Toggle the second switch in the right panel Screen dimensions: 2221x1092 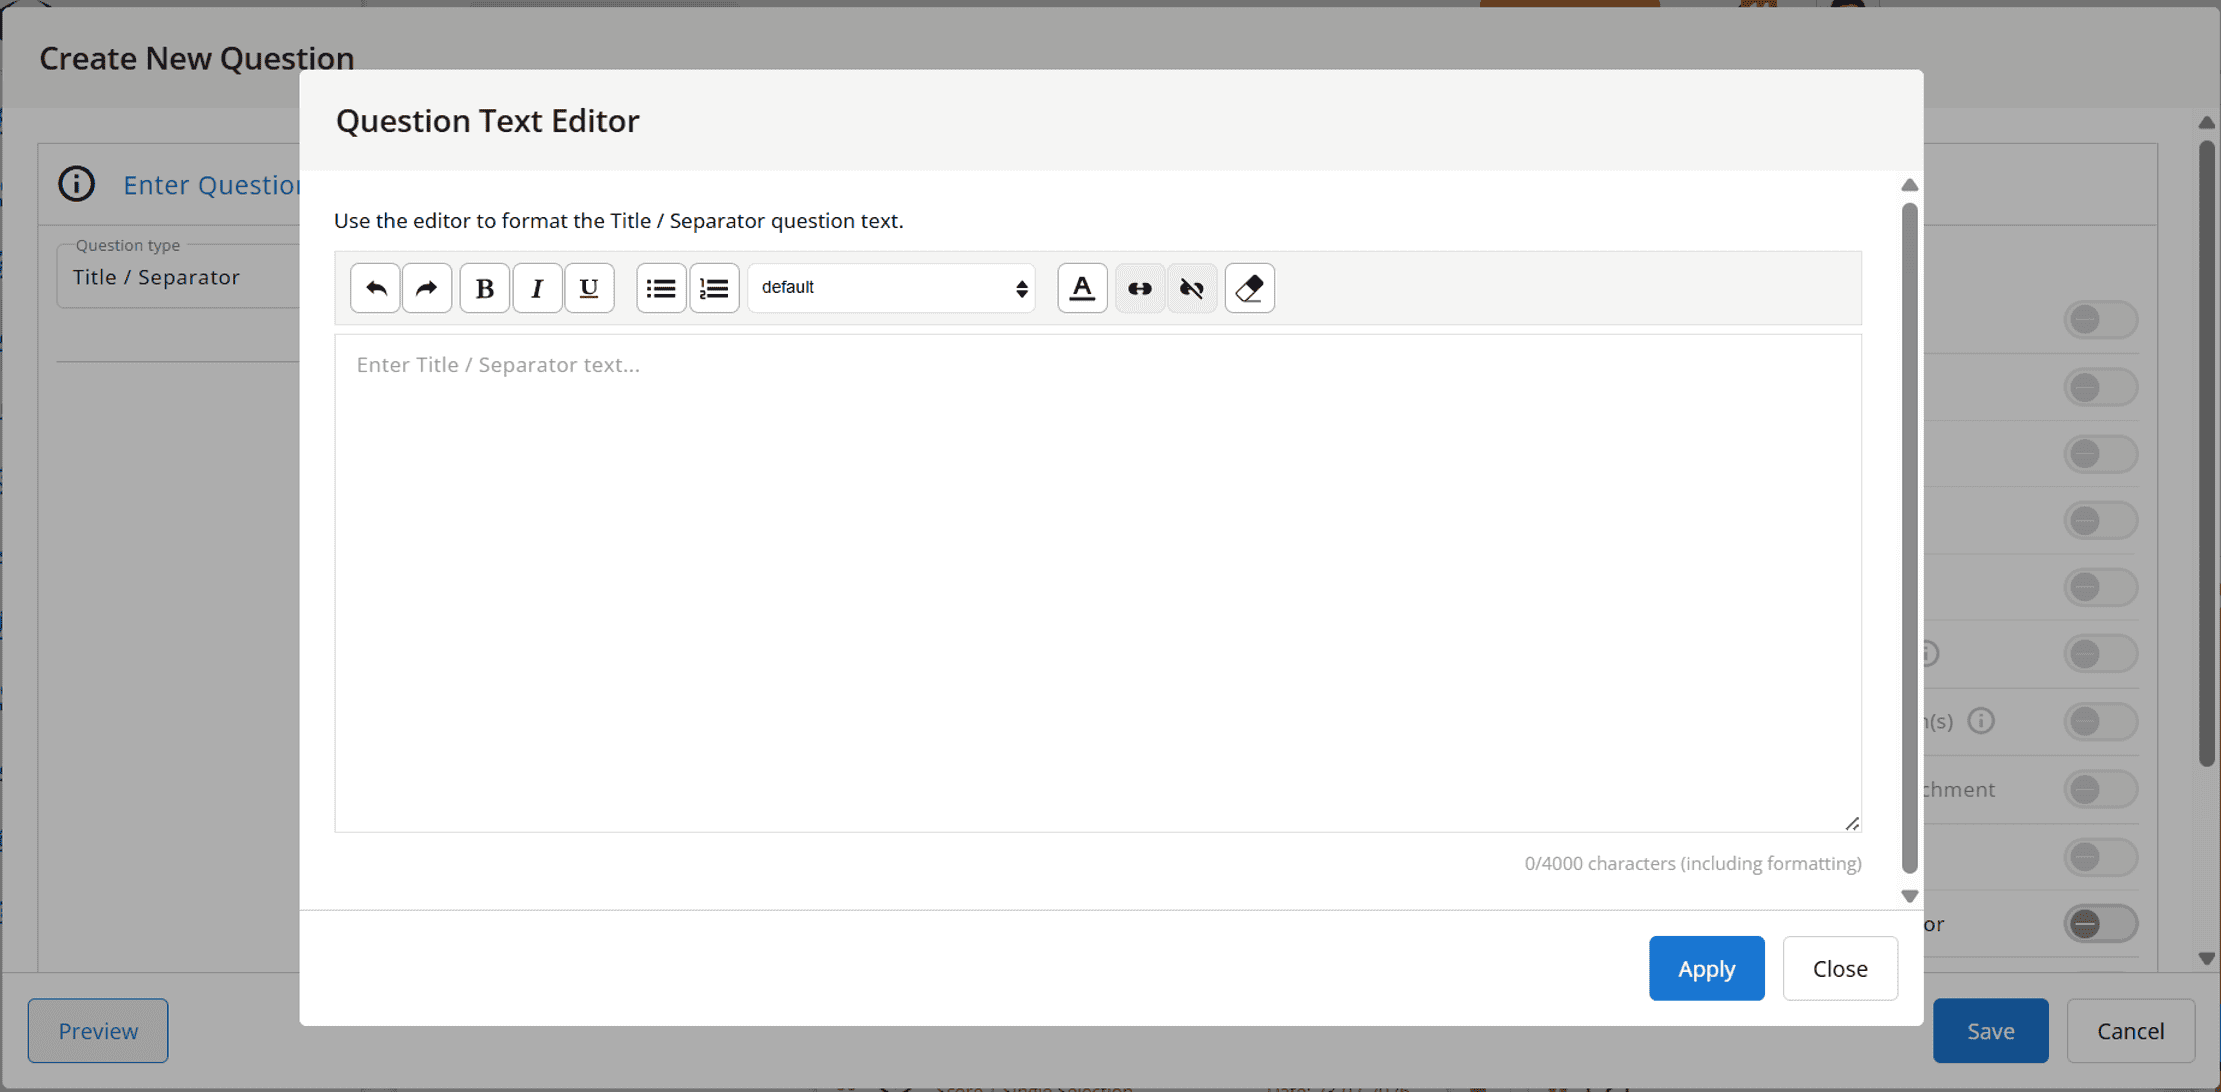click(x=2101, y=387)
